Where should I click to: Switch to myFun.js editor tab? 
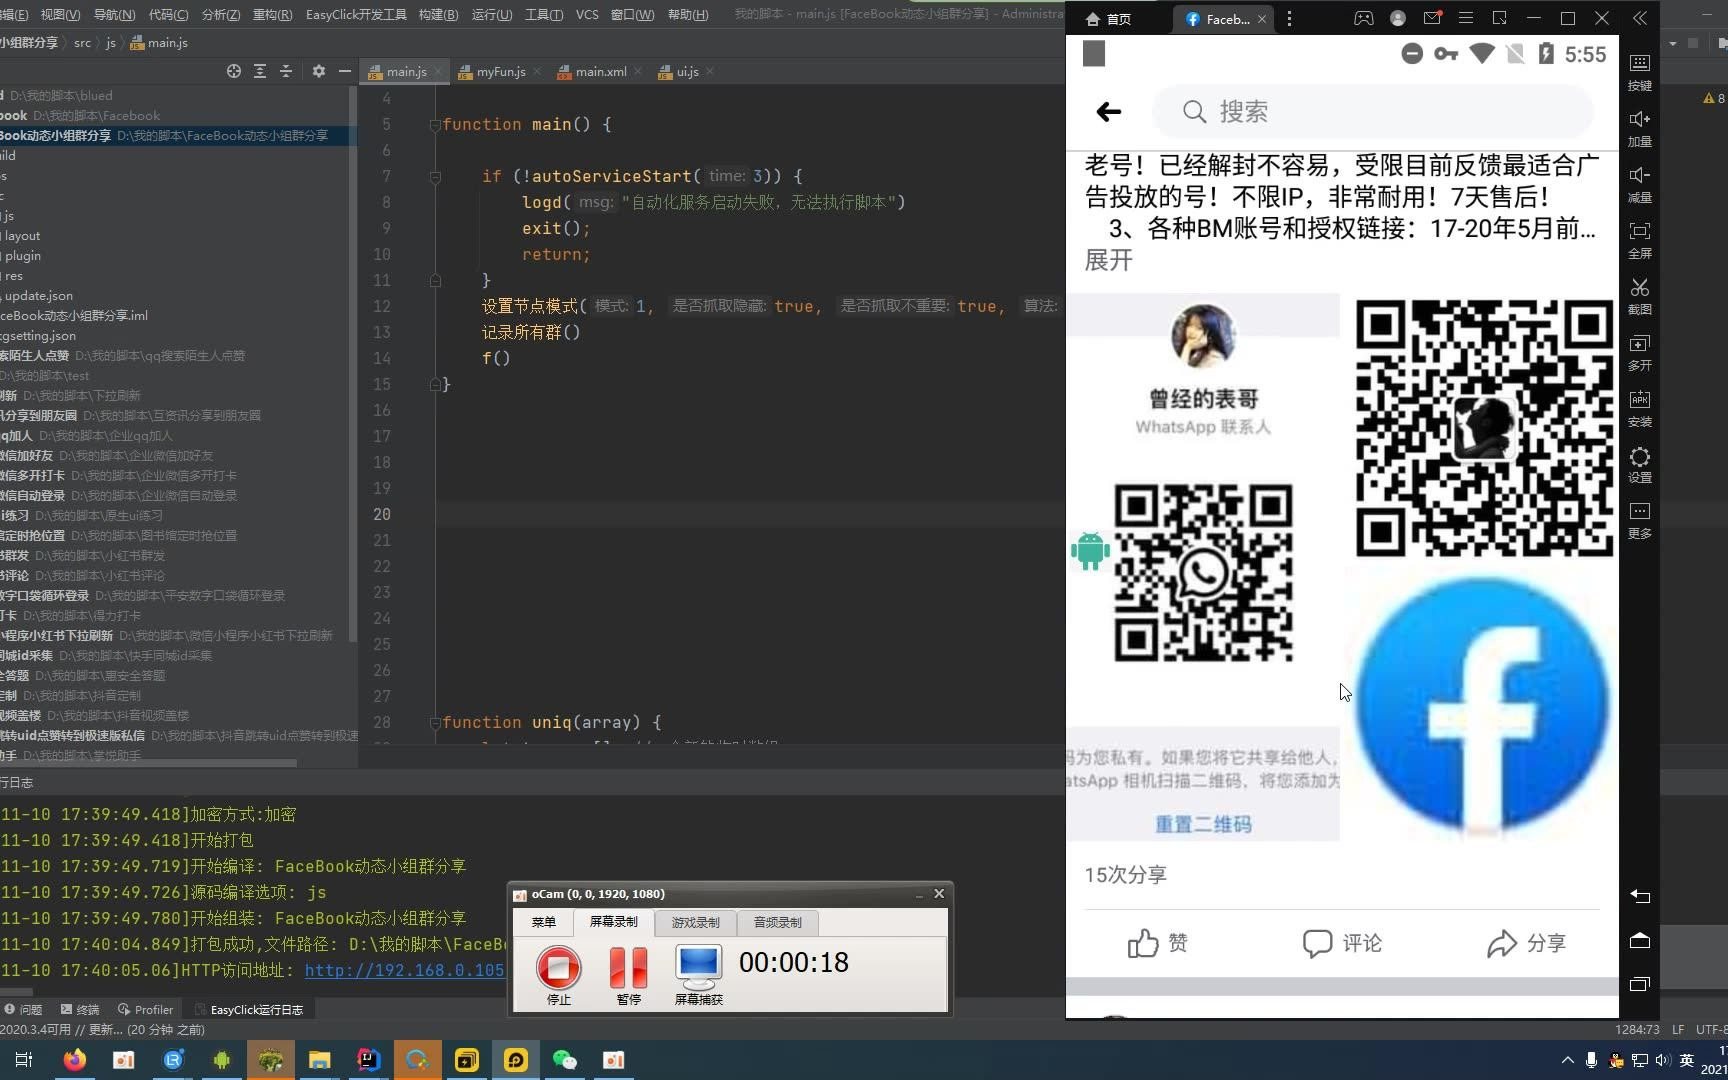[500, 72]
